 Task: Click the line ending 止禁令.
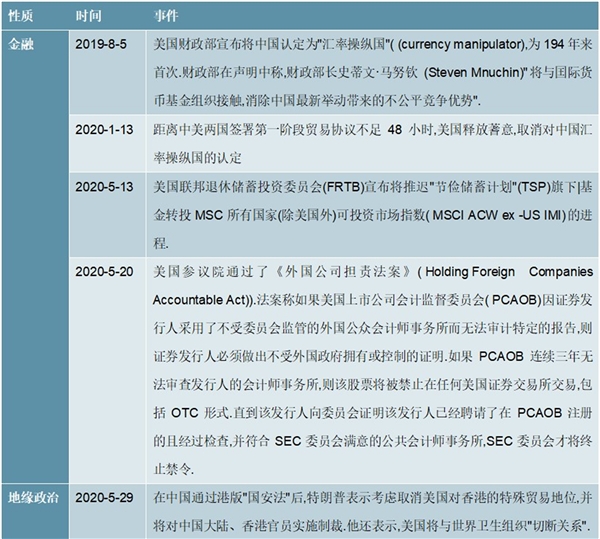click(174, 469)
